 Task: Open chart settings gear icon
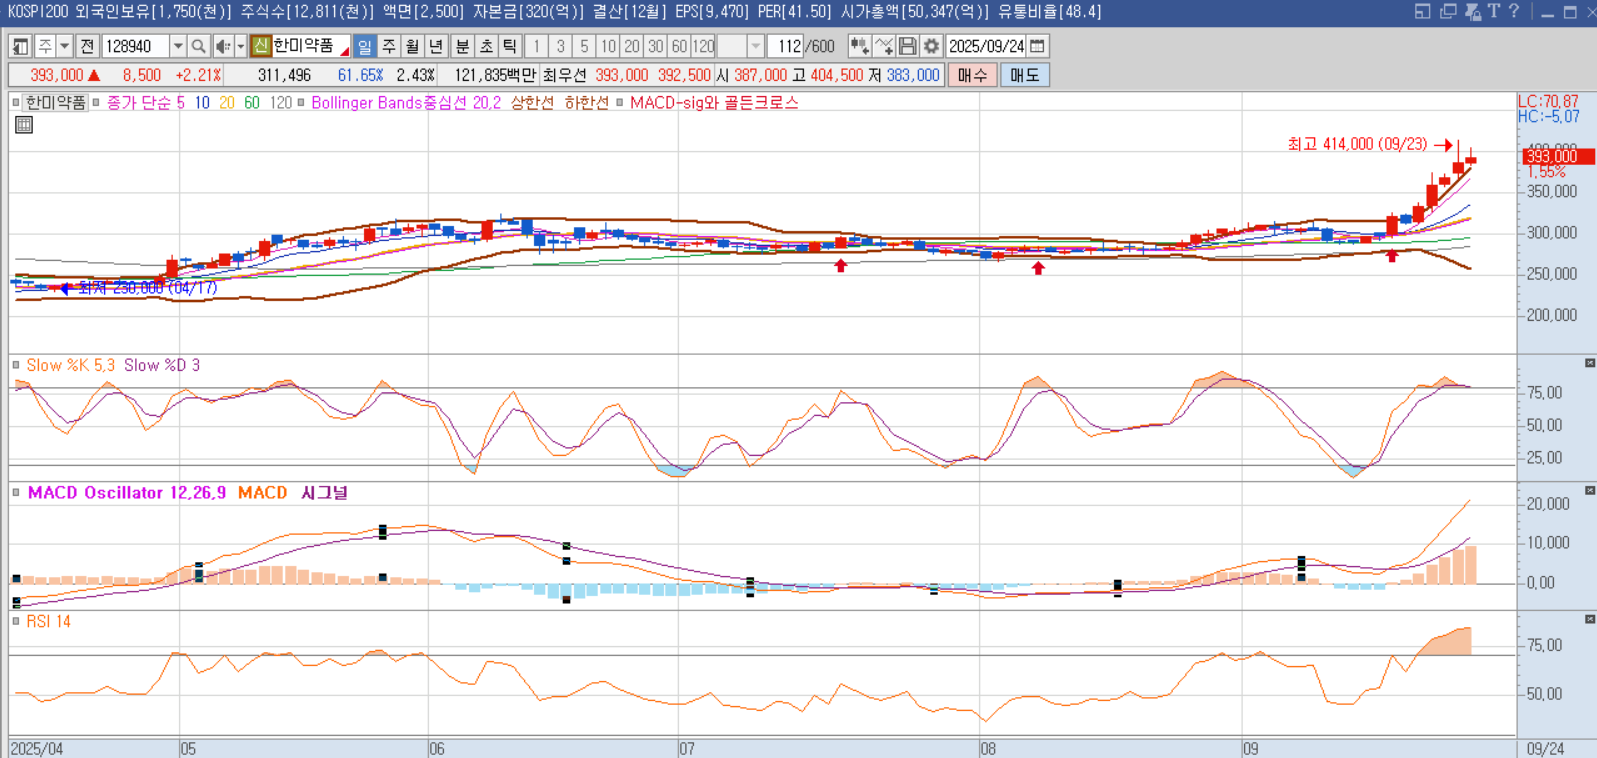[931, 46]
